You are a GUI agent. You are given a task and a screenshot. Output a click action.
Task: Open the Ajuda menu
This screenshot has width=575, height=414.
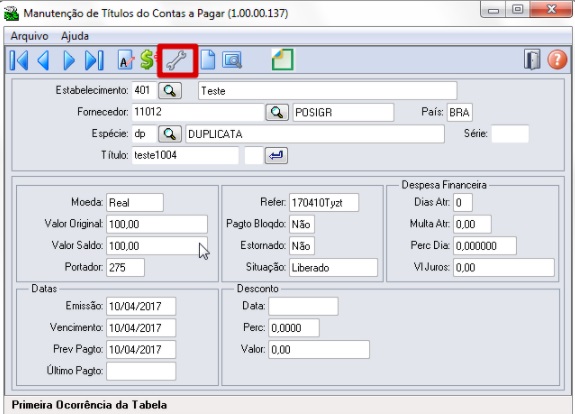point(75,36)
